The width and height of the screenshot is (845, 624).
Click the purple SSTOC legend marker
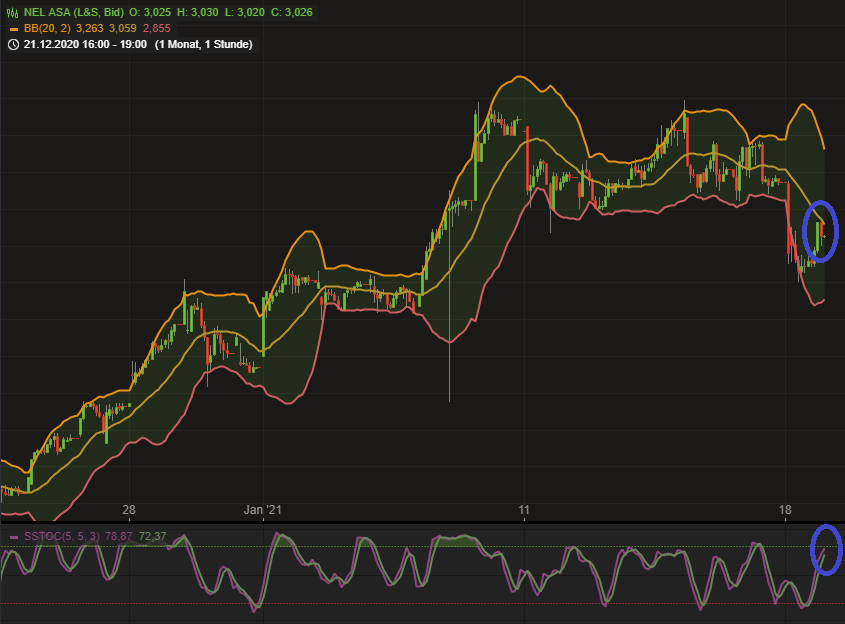pos(12,537)
